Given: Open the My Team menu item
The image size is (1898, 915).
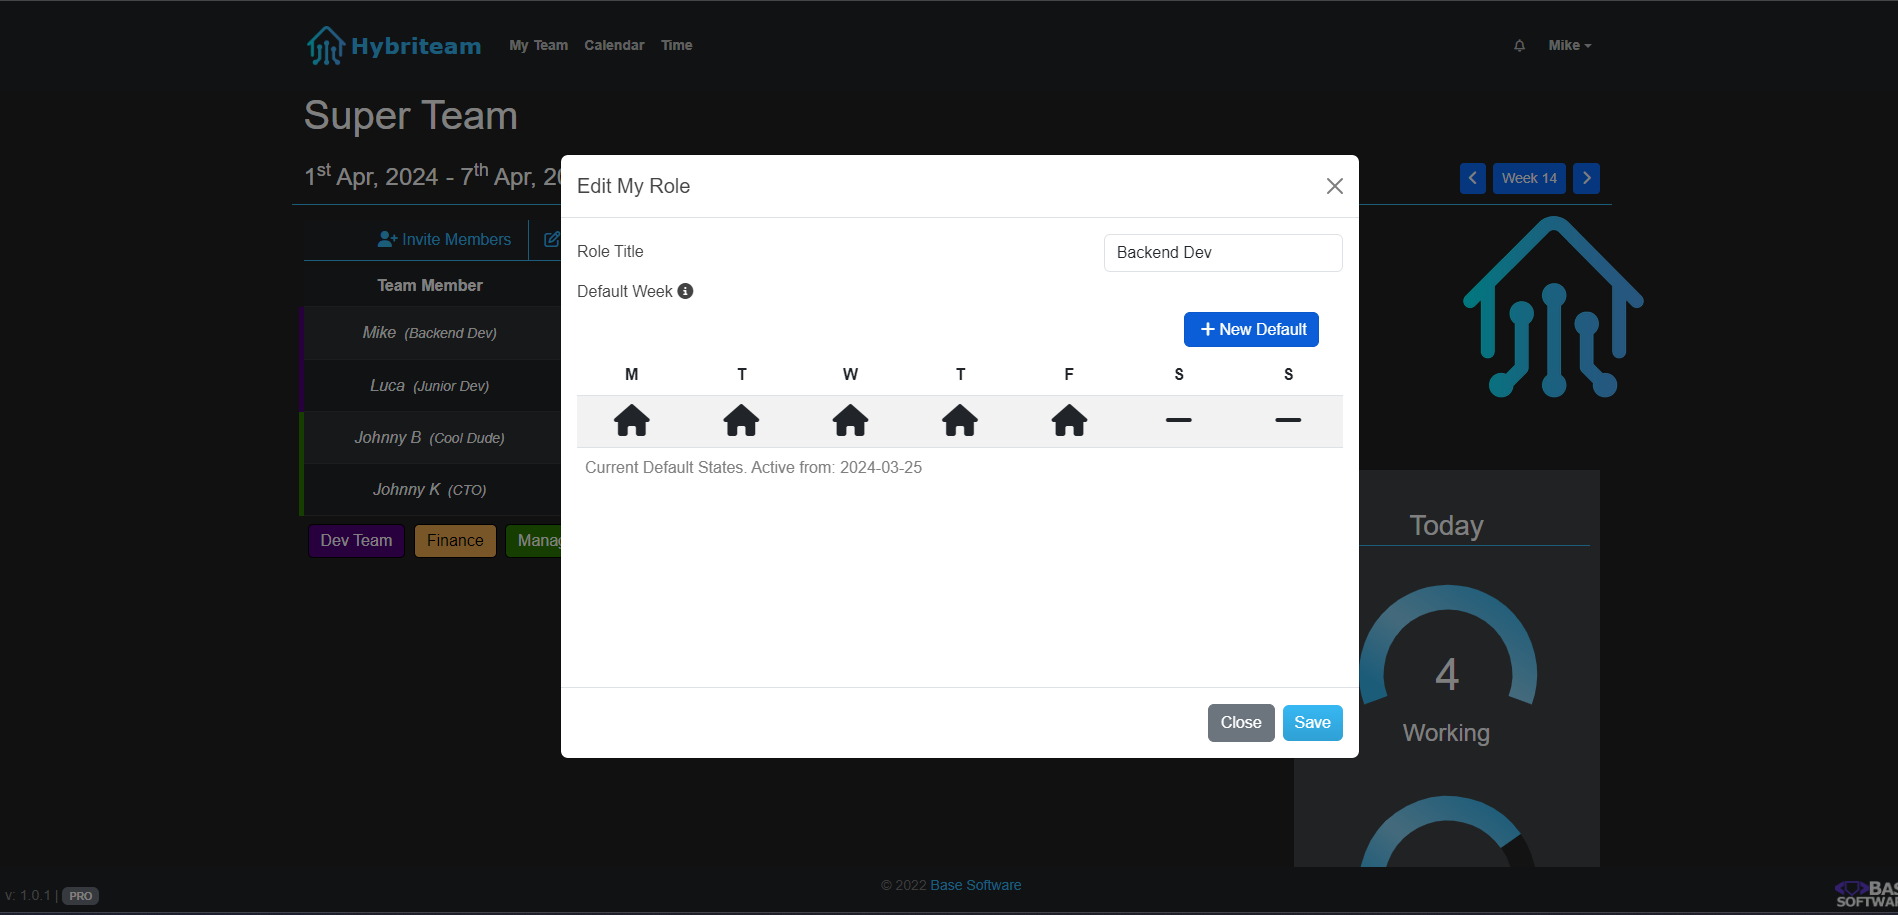Looking at the screenshot, I should pos(538,46).
